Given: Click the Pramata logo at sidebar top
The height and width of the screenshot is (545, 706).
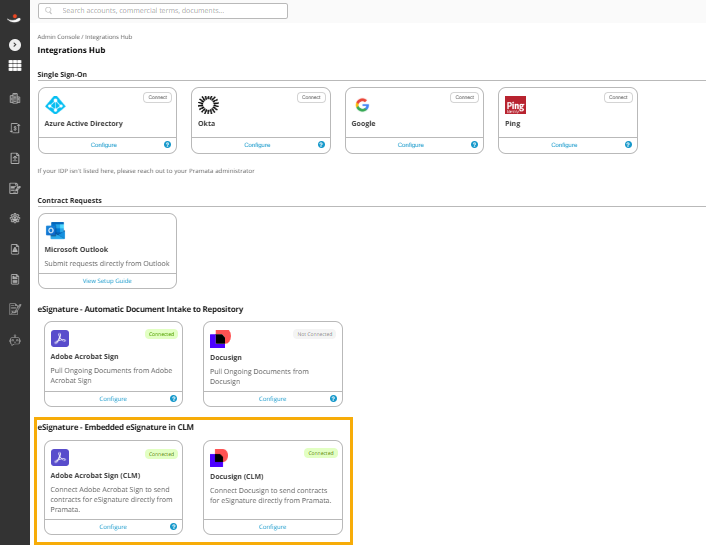Looking at the screenshot, I should (x=14, y=17).
